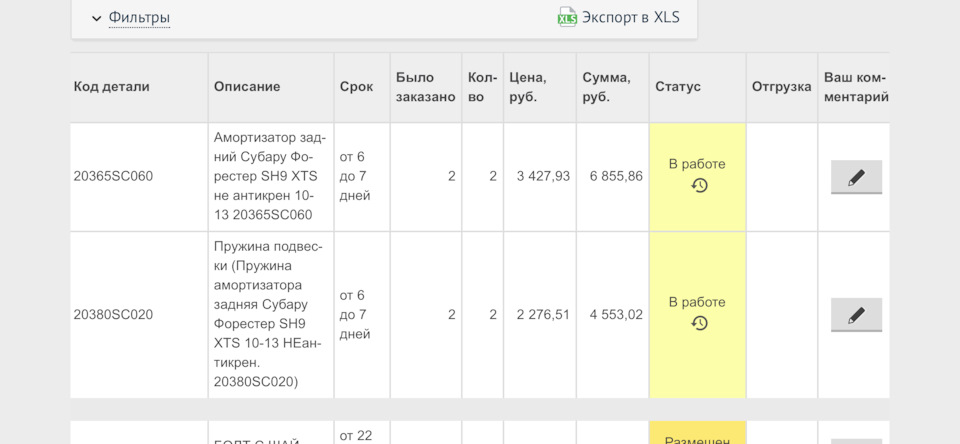The width and height of the screenshot is (960, 444).
Task: Click the XLS file icon
Action: click(x=567, y=17)
